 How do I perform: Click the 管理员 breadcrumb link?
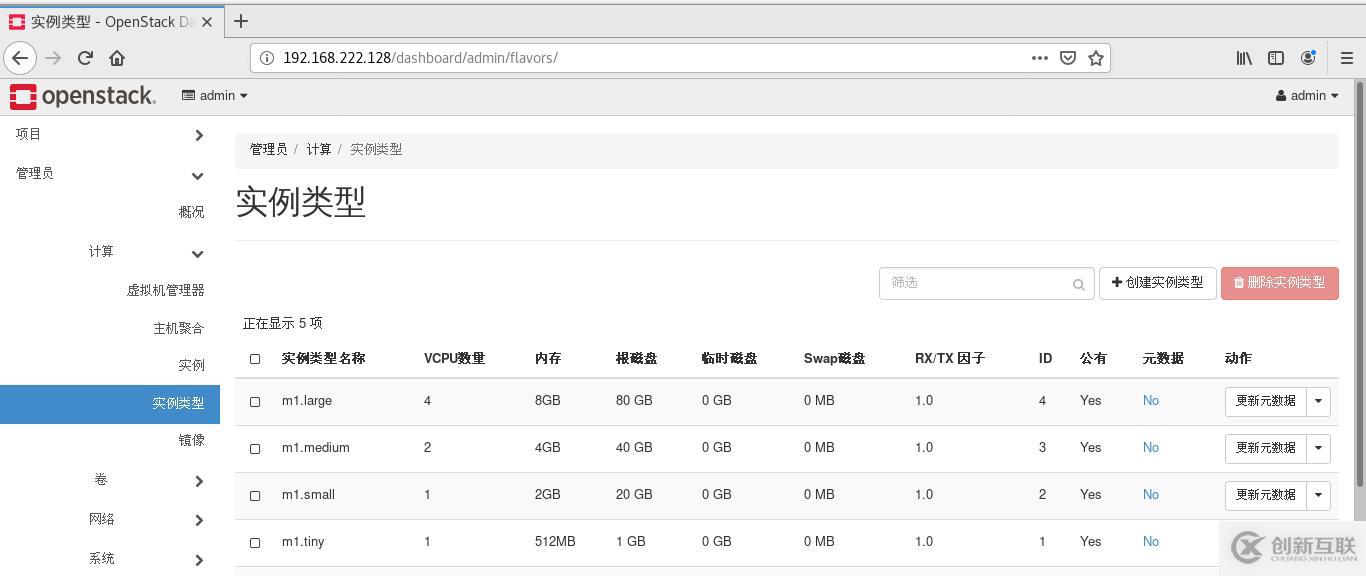coord(268,149)
